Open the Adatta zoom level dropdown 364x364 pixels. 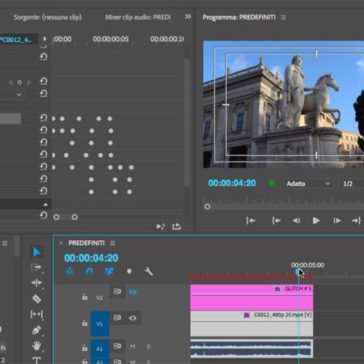308,184
